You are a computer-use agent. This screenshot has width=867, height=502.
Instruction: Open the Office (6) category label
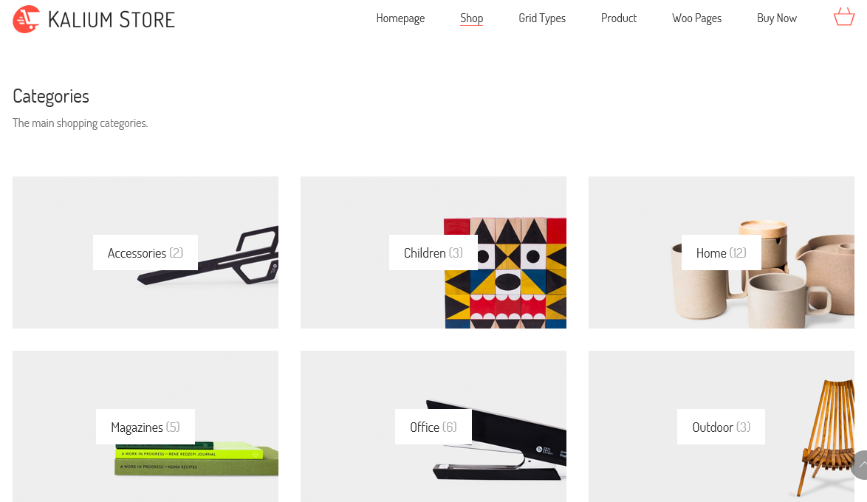click(x=434, y=427)
